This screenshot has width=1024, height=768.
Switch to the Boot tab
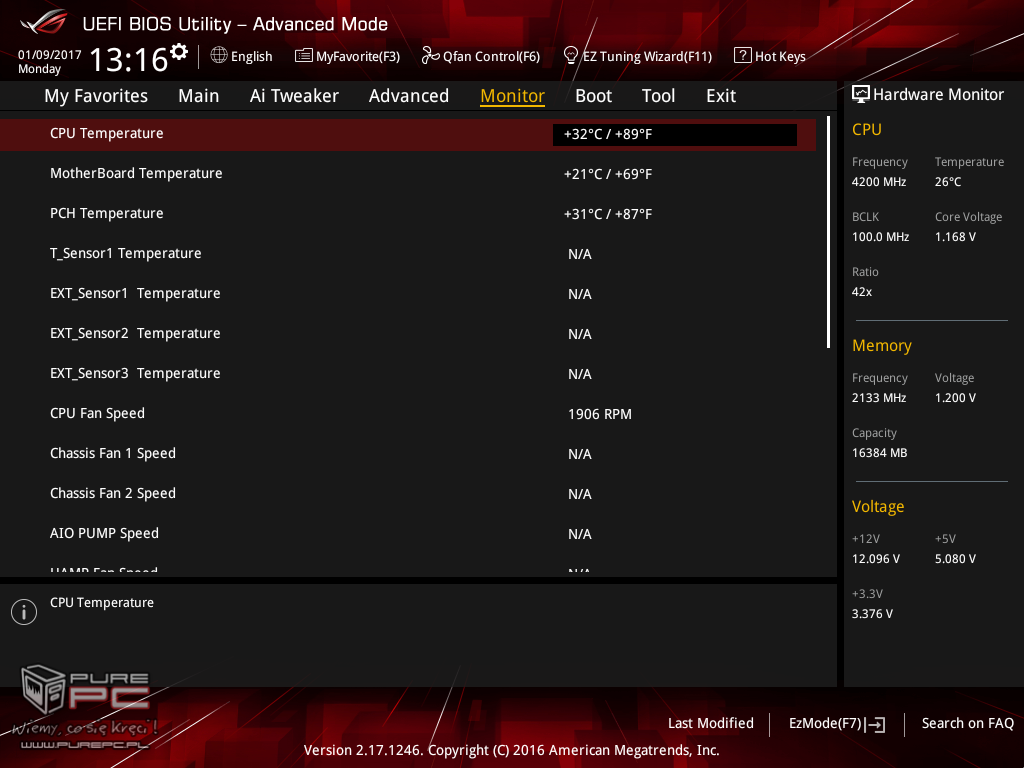[x=593, y=96]
